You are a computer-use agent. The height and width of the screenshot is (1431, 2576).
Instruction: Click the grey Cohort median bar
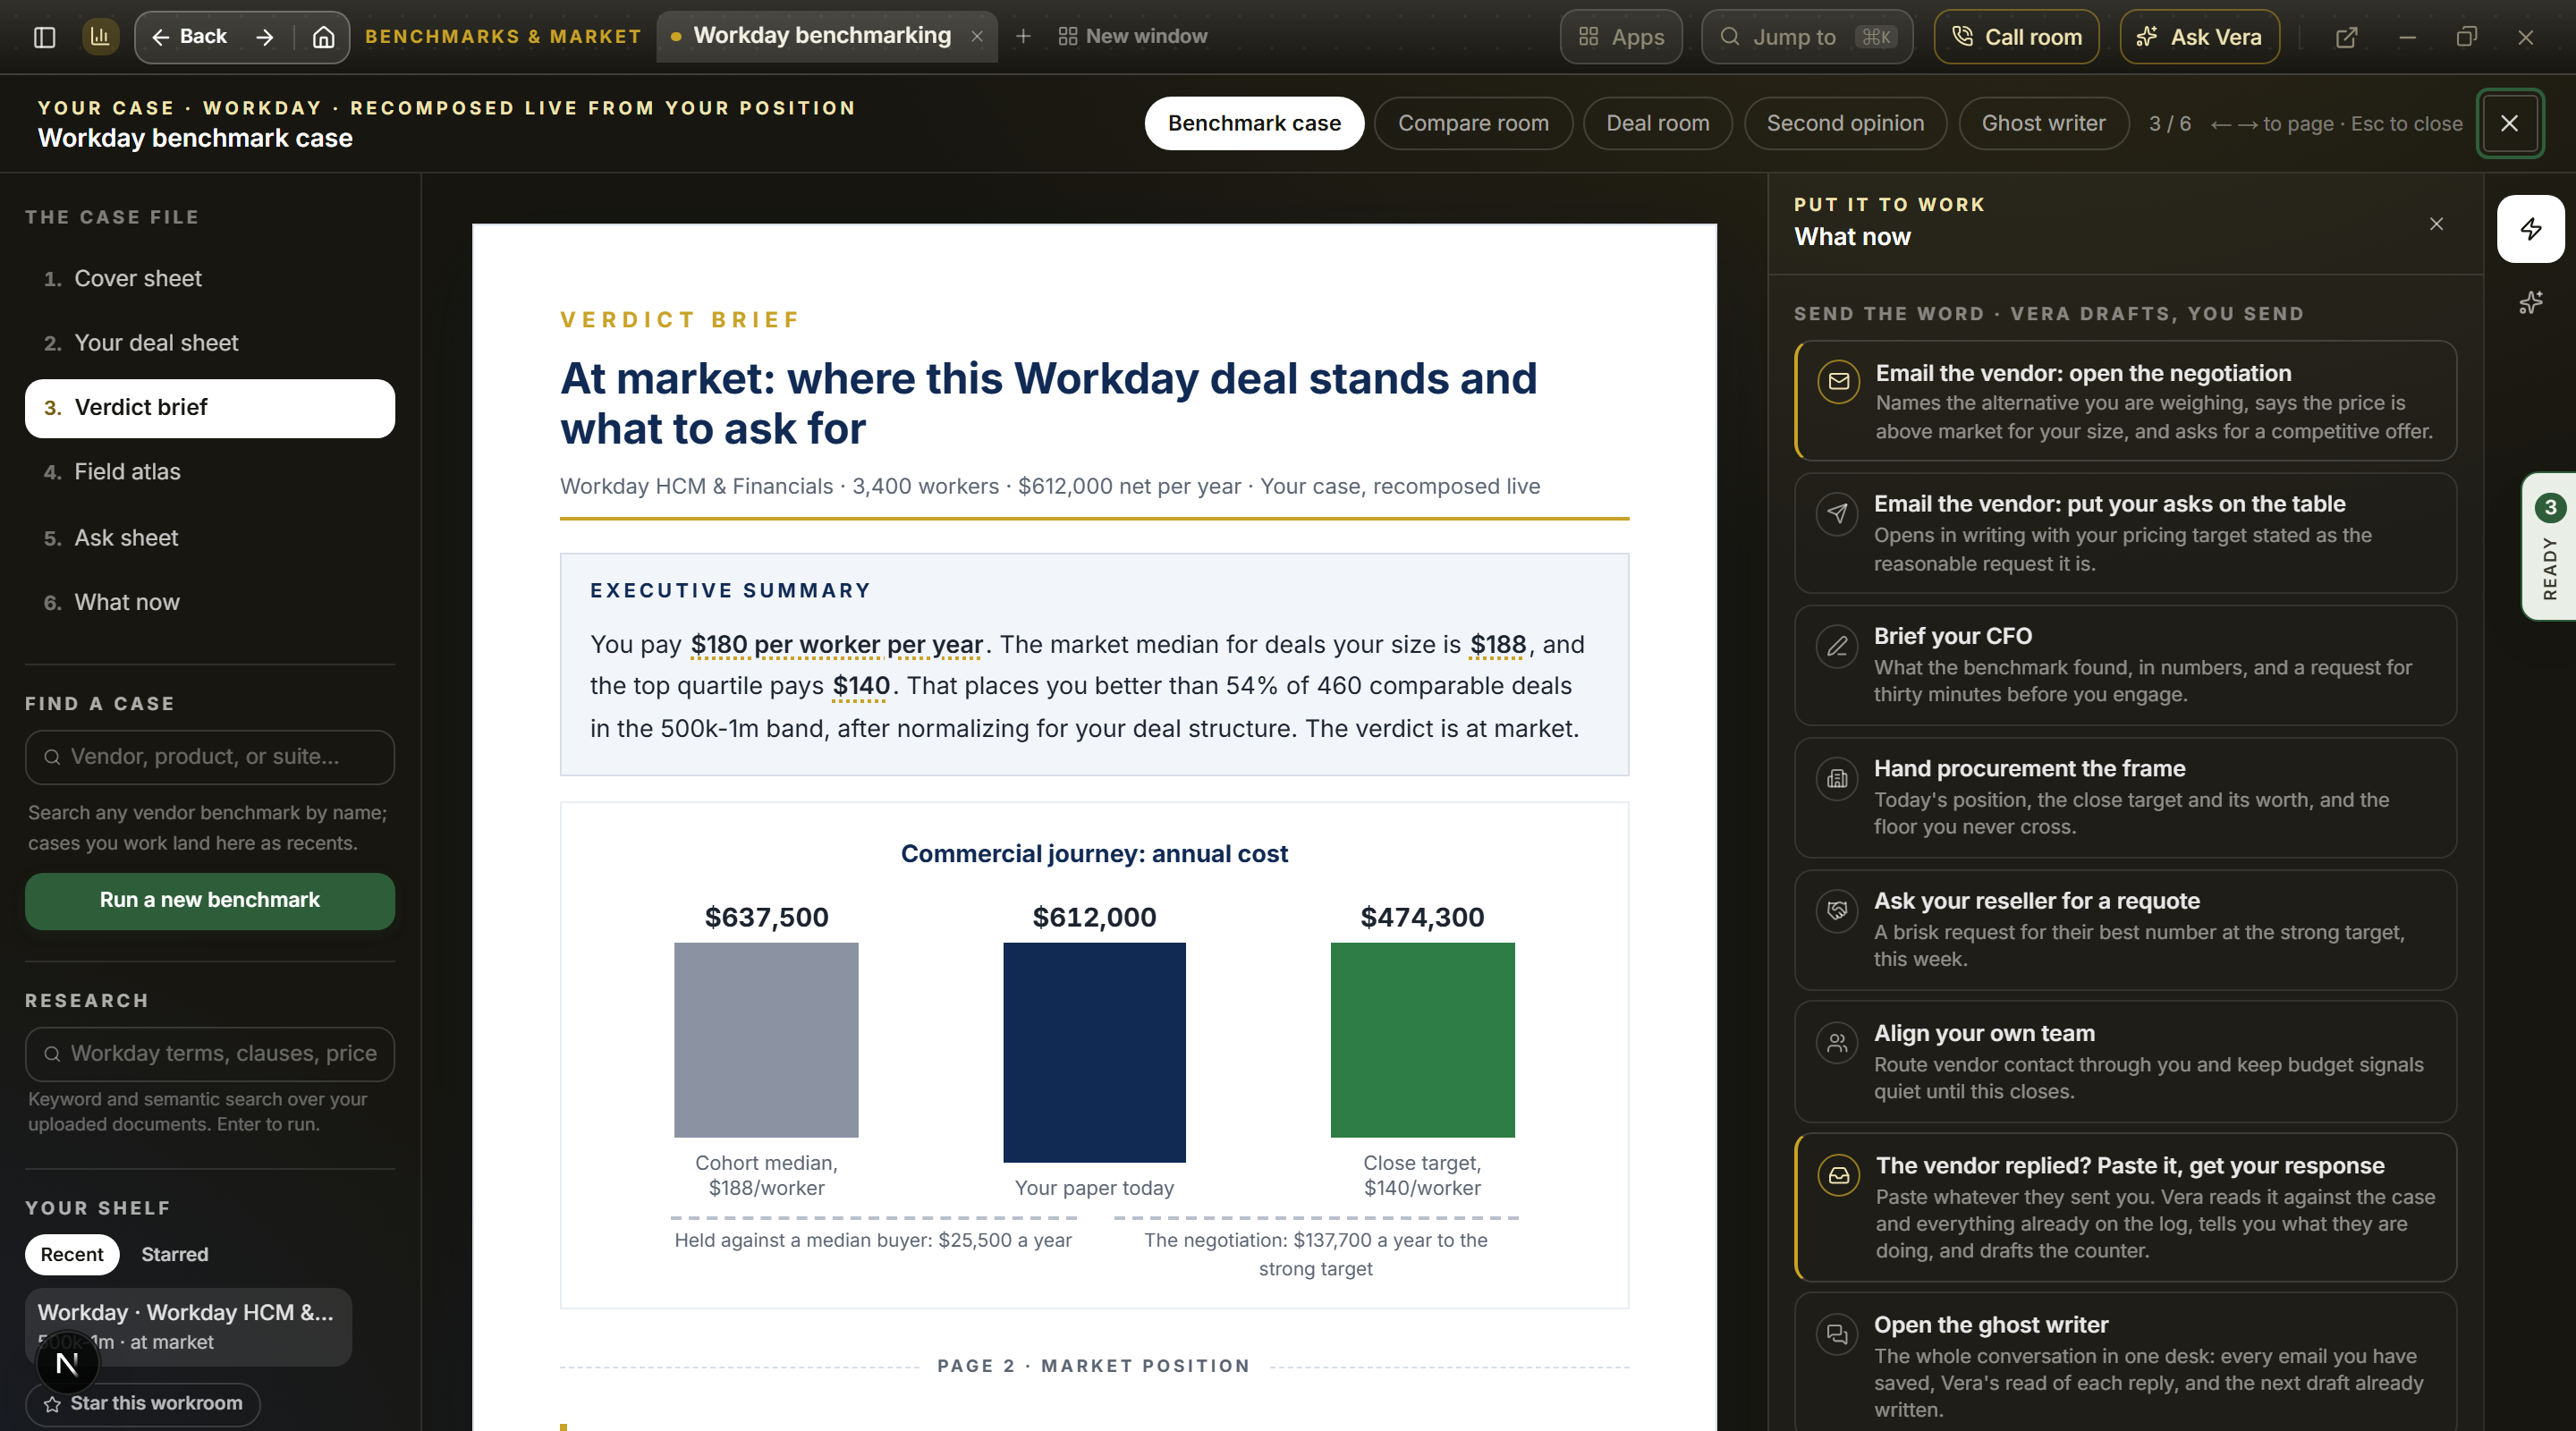tap(766, 1040)
